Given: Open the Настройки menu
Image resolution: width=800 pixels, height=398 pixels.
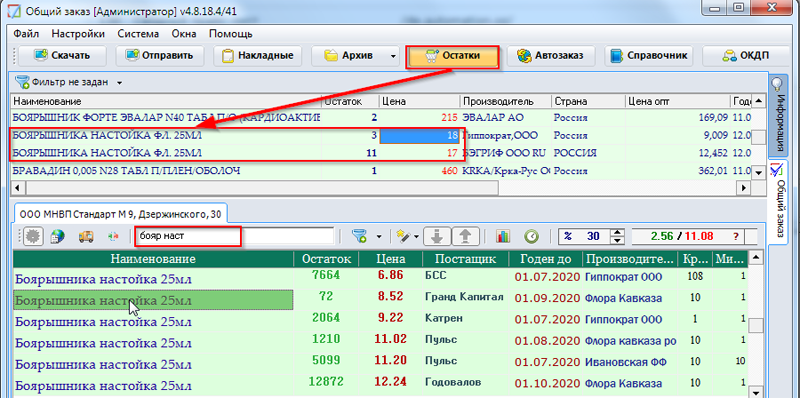Looking at the screenshot, I should point(78,34).
